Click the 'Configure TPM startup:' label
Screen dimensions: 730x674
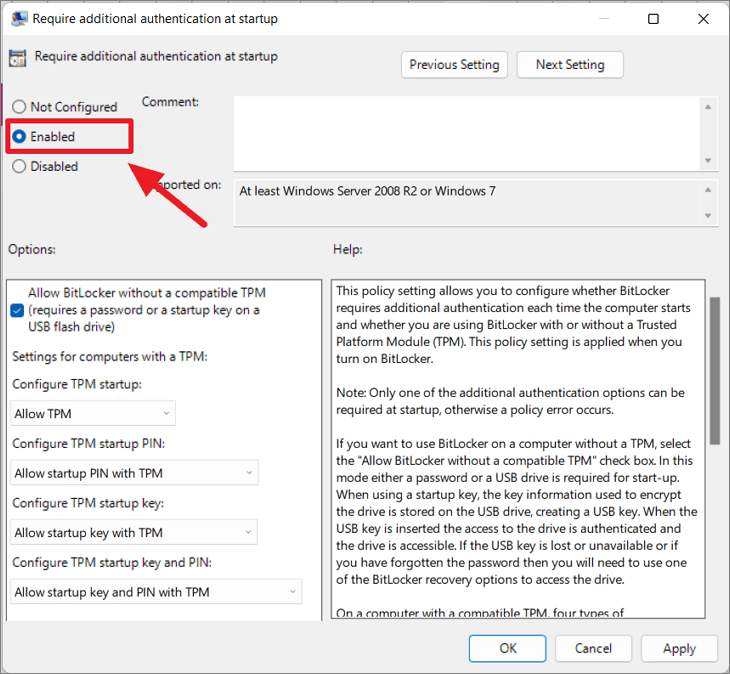tap(77, 384)
